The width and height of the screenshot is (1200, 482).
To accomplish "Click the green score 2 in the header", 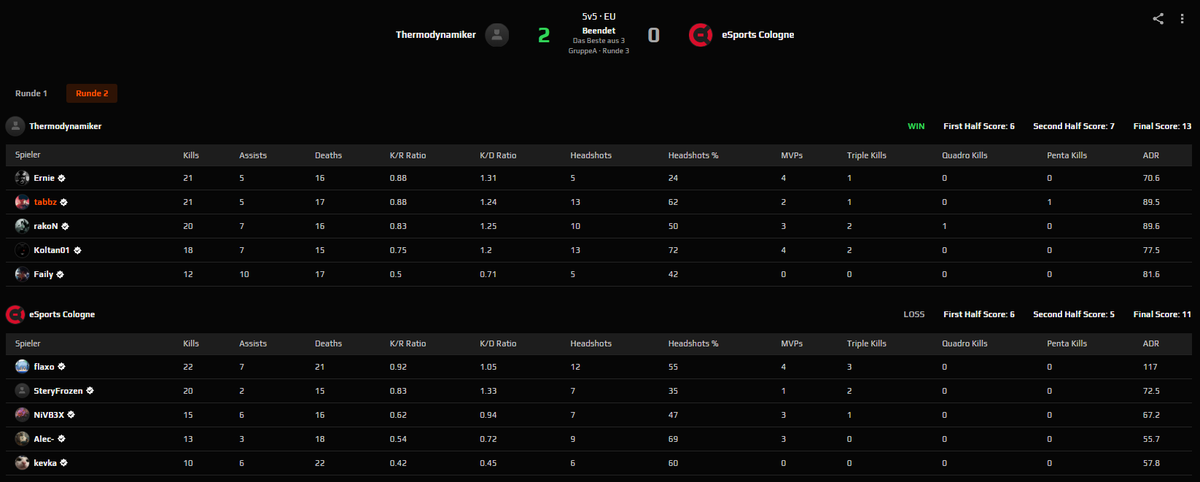I will [544, 35].
